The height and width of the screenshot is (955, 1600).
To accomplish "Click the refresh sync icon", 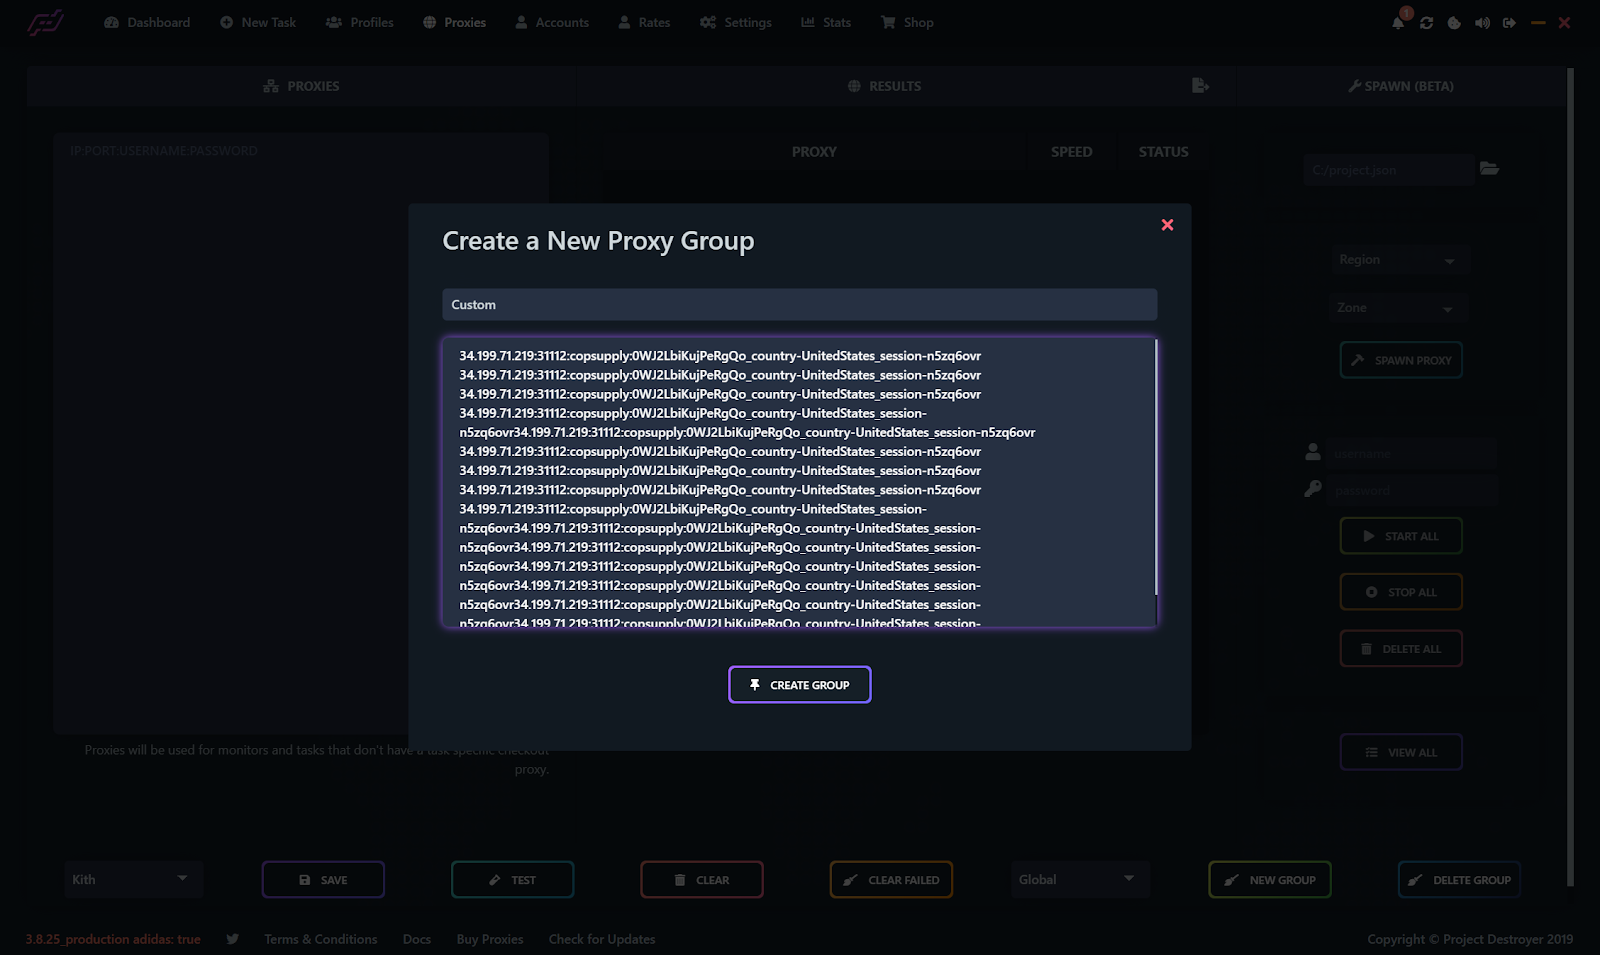I will point(1426,23).
